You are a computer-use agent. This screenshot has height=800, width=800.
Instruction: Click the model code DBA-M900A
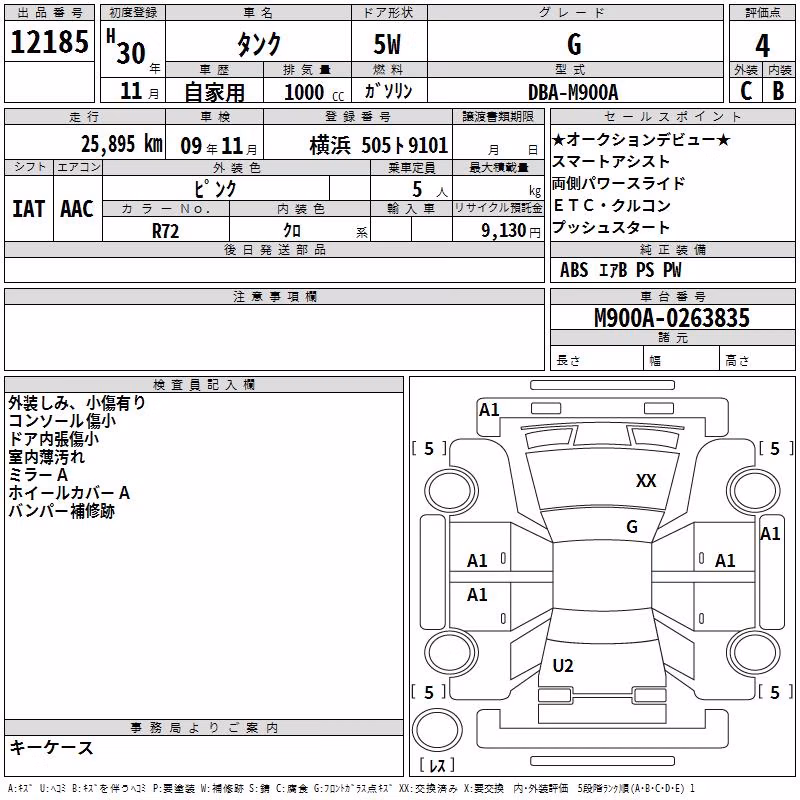573,92
